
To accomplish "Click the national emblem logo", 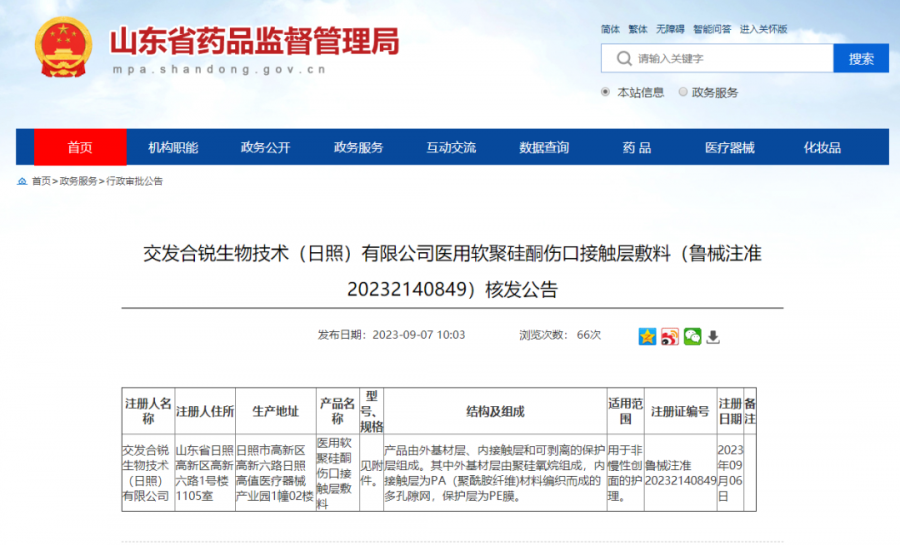I will pyautogui.click(x=63, y=47).
